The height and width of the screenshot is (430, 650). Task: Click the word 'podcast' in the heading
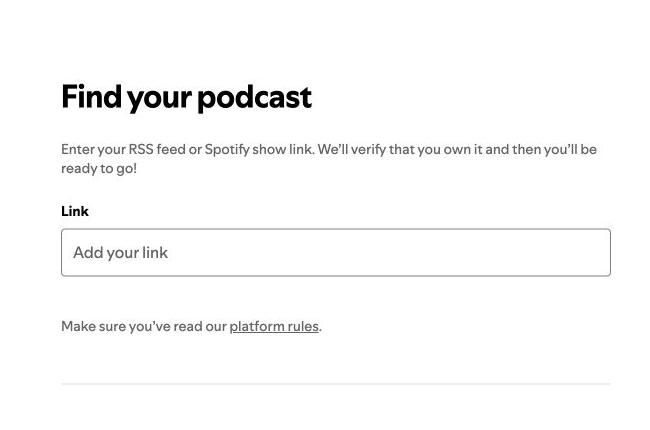pyautogui.click(x=255, y=99)
